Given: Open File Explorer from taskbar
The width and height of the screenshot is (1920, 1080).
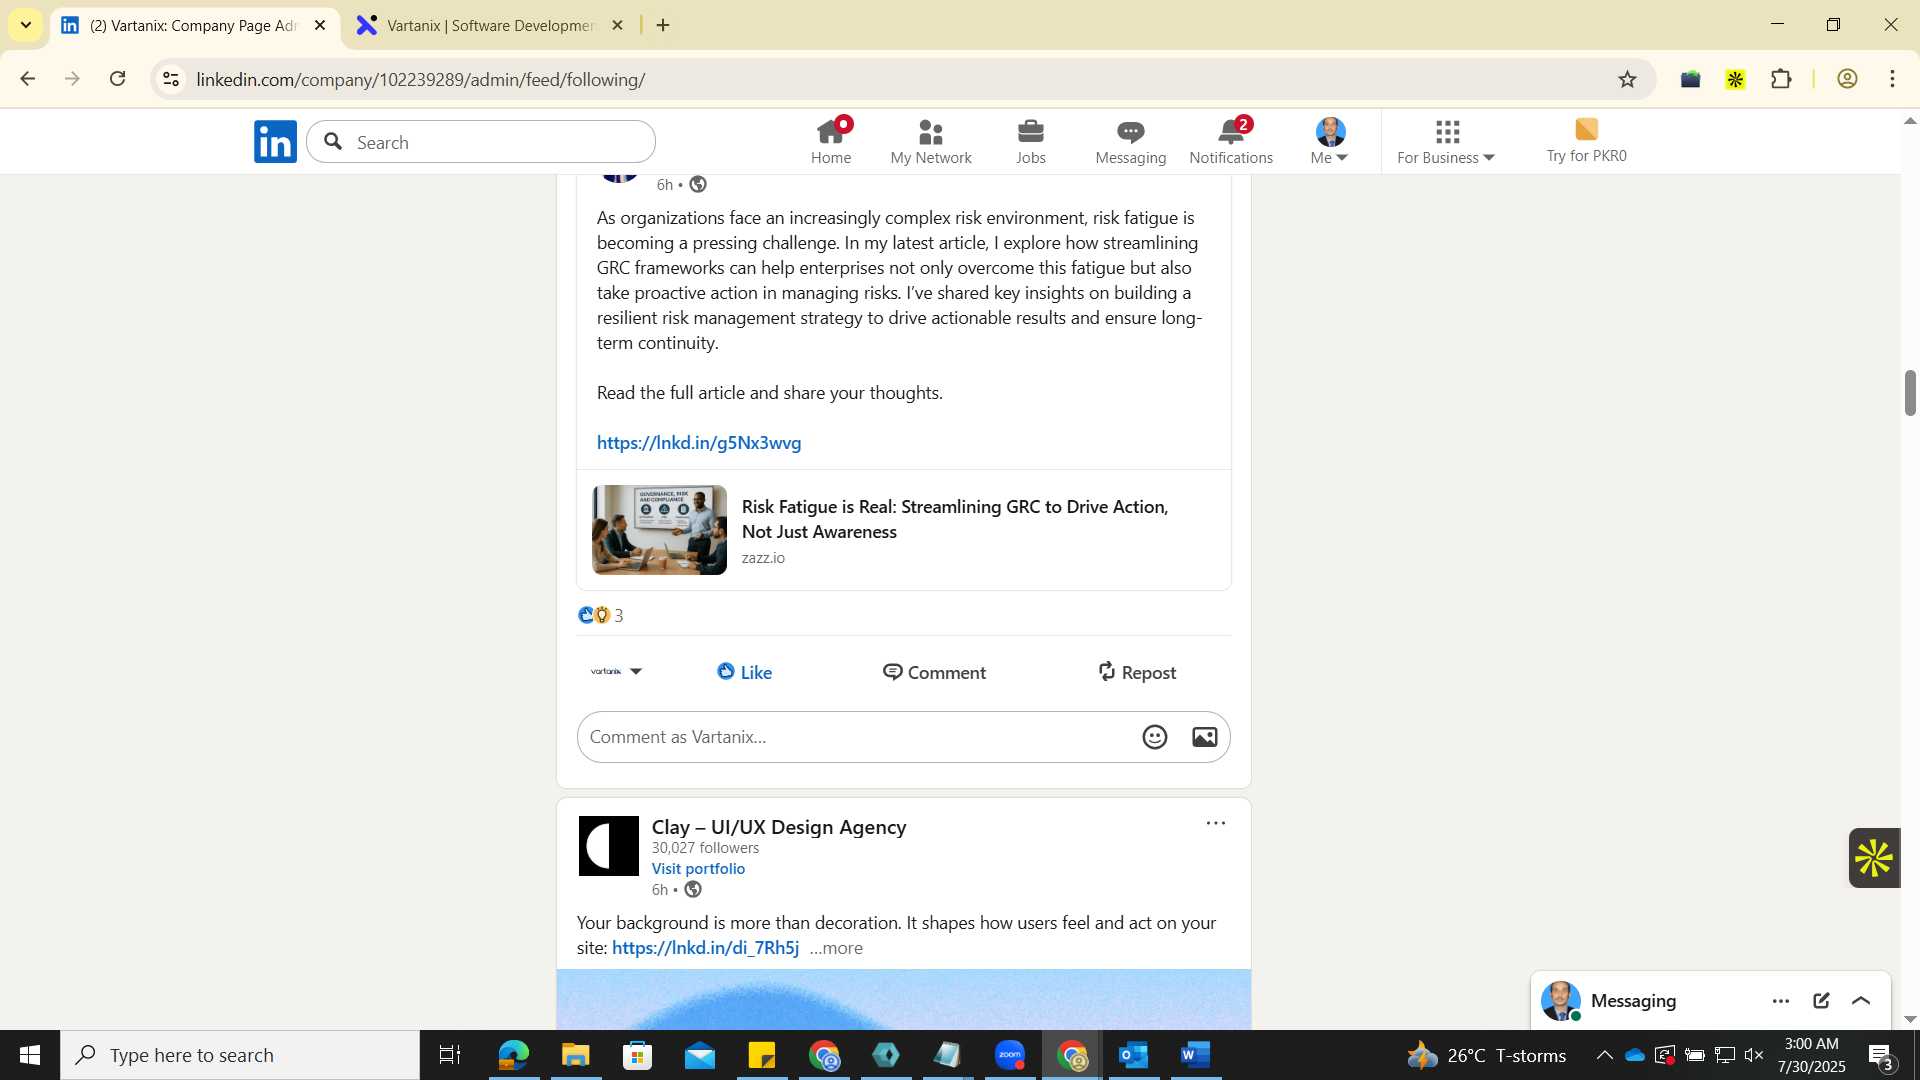Looking at the screenshot, I should click(575, 1055).
